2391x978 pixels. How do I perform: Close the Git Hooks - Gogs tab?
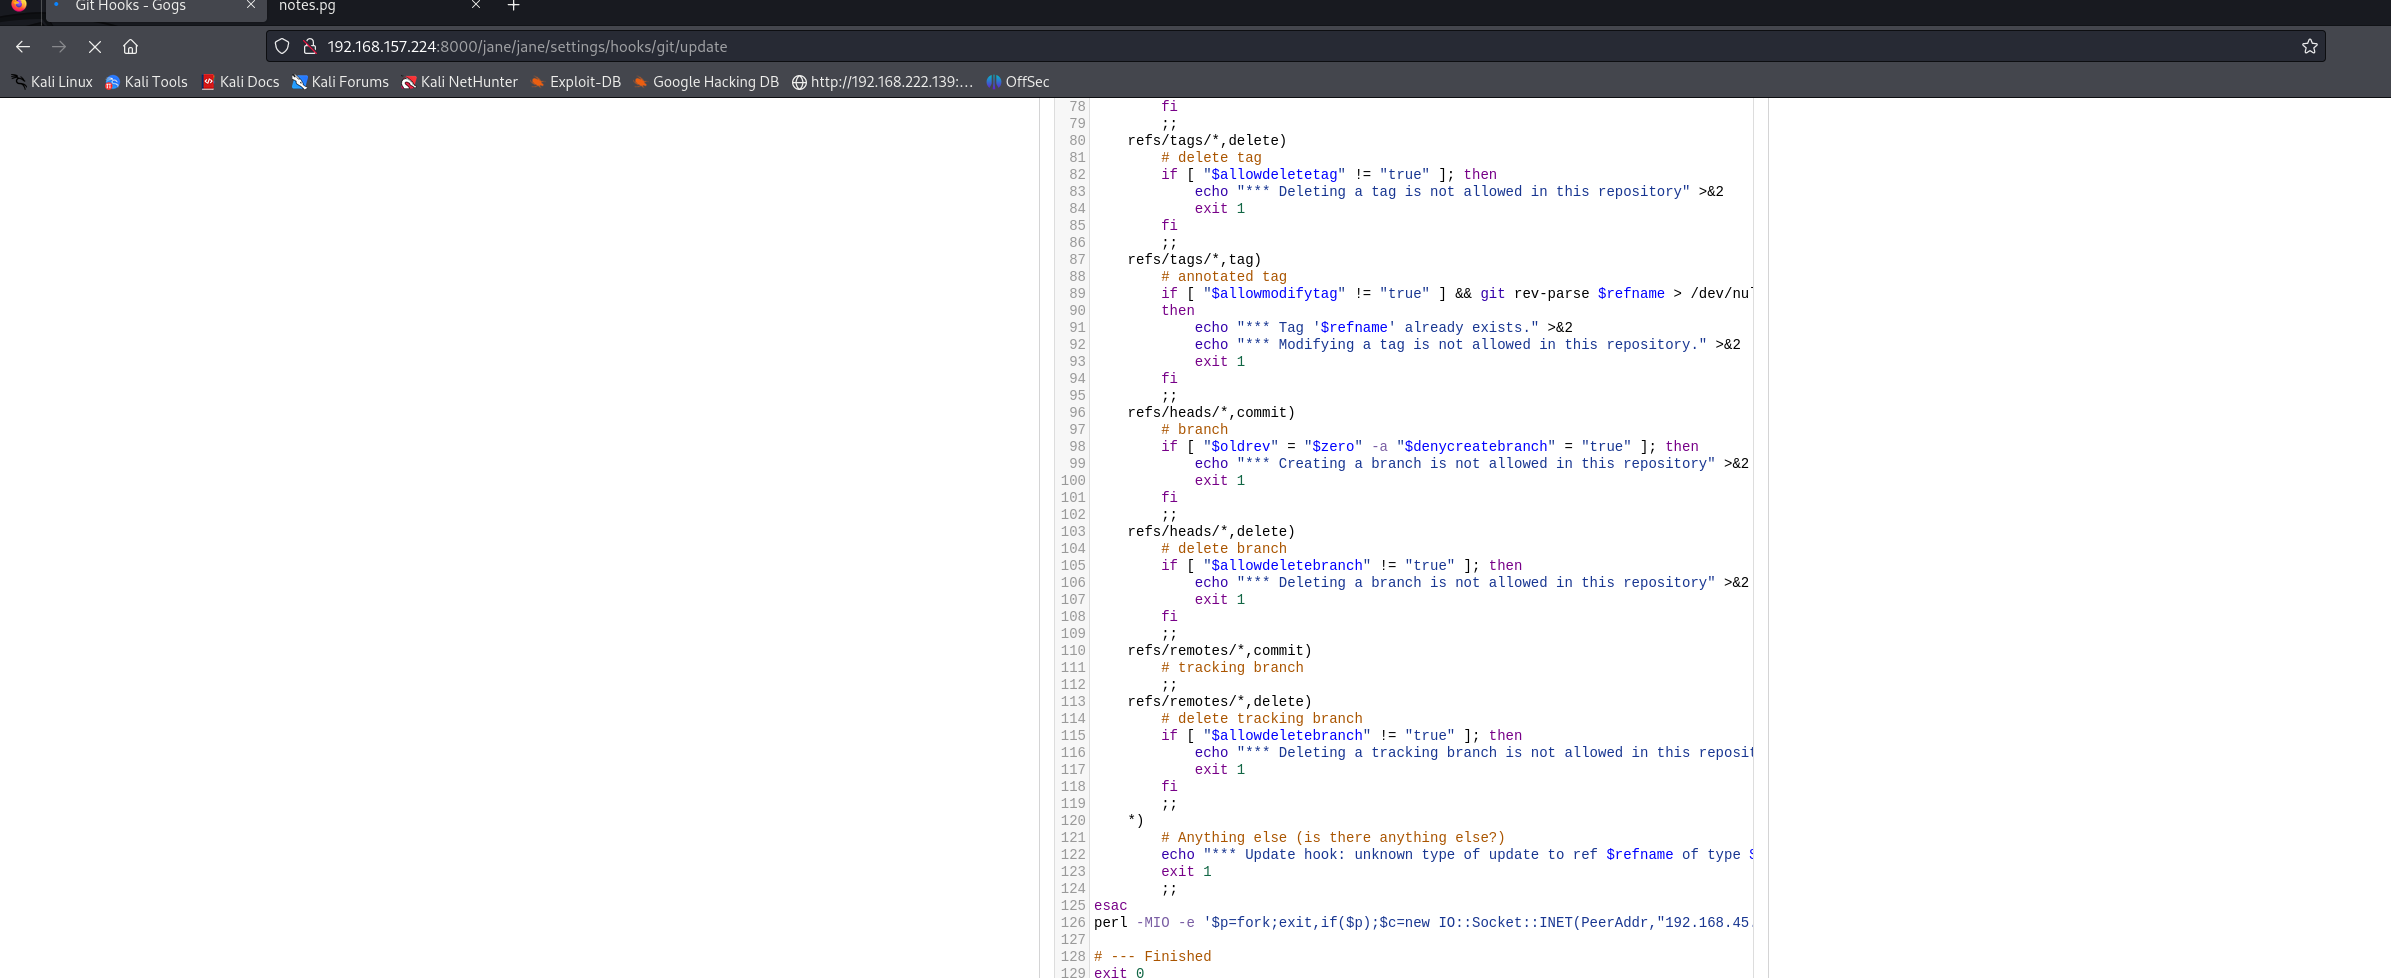251,6
